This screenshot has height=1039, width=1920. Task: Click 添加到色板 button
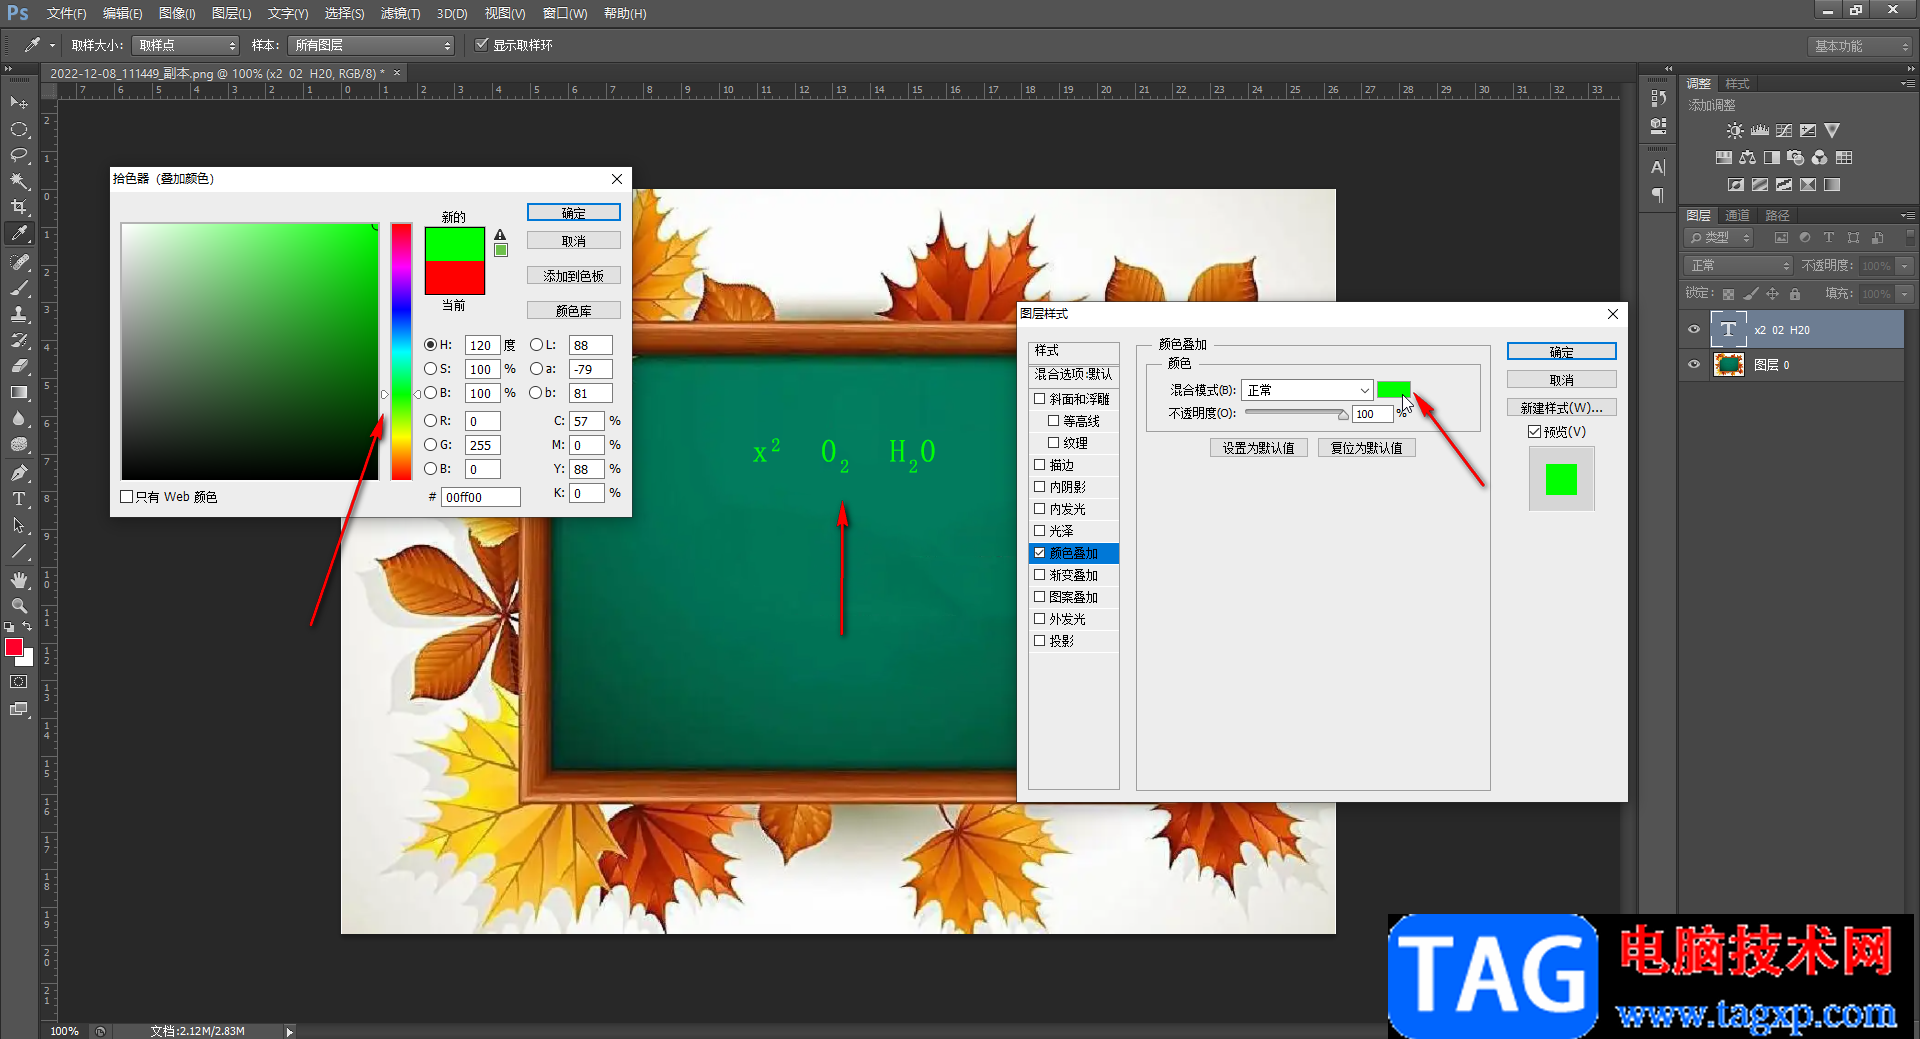[574, 275]
